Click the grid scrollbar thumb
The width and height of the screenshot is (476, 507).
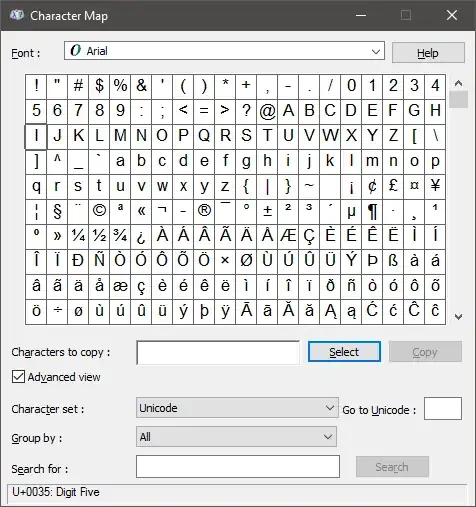pyautogui.click(x=458, y=100)
